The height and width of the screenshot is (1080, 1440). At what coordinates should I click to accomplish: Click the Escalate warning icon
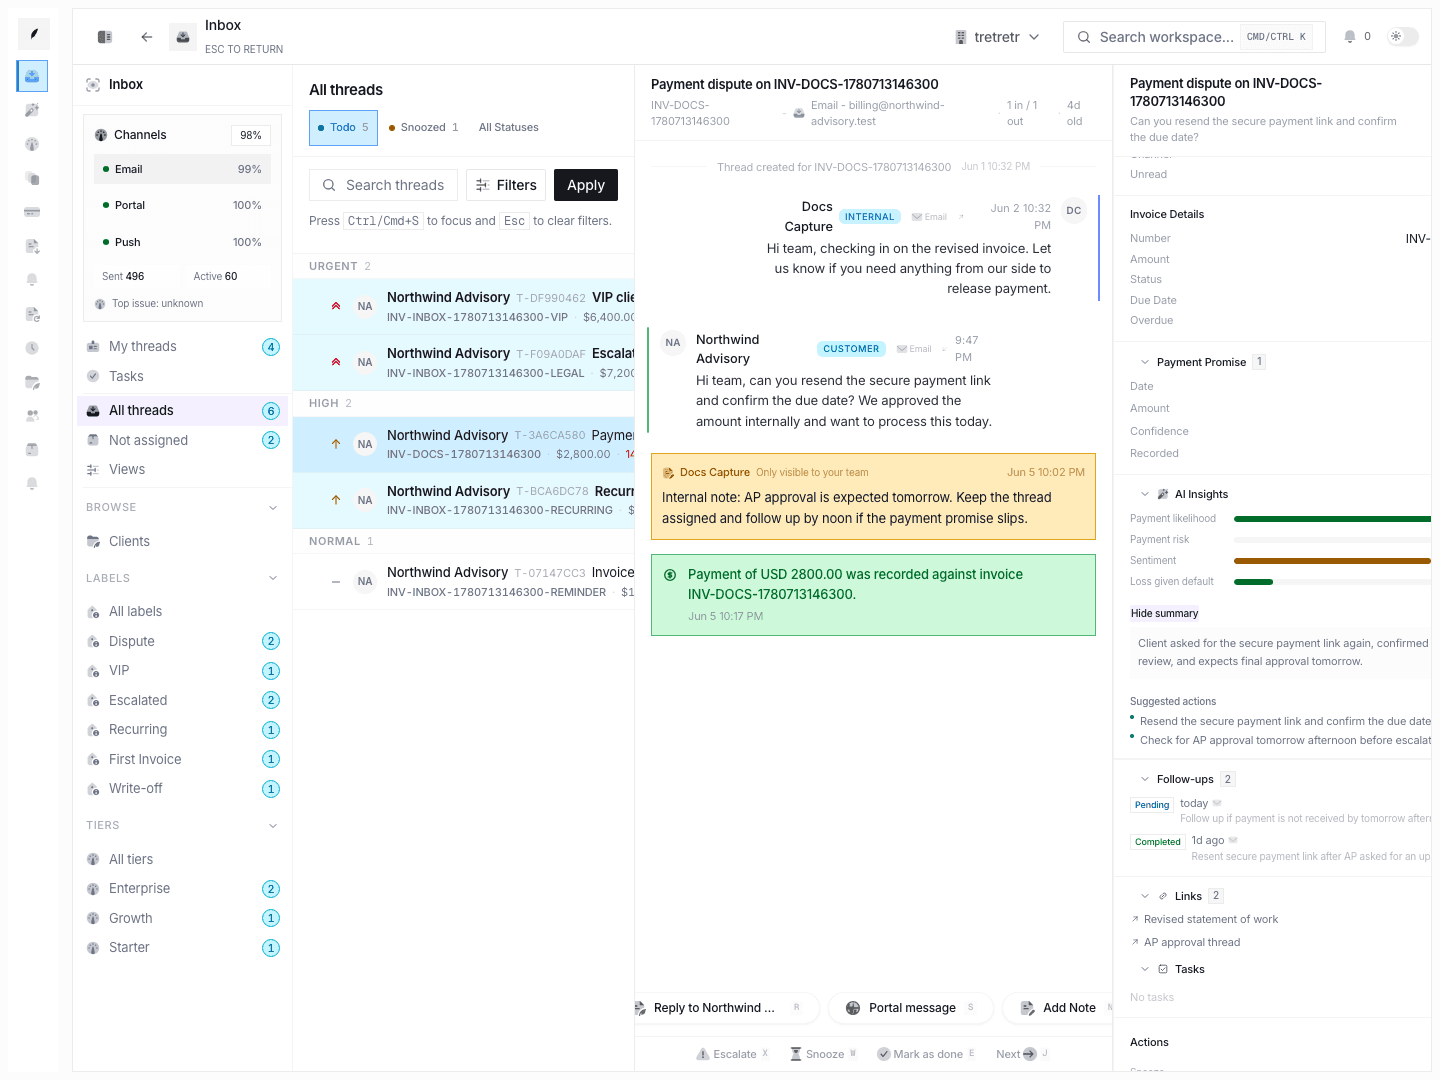click(x=703, y=1054)
